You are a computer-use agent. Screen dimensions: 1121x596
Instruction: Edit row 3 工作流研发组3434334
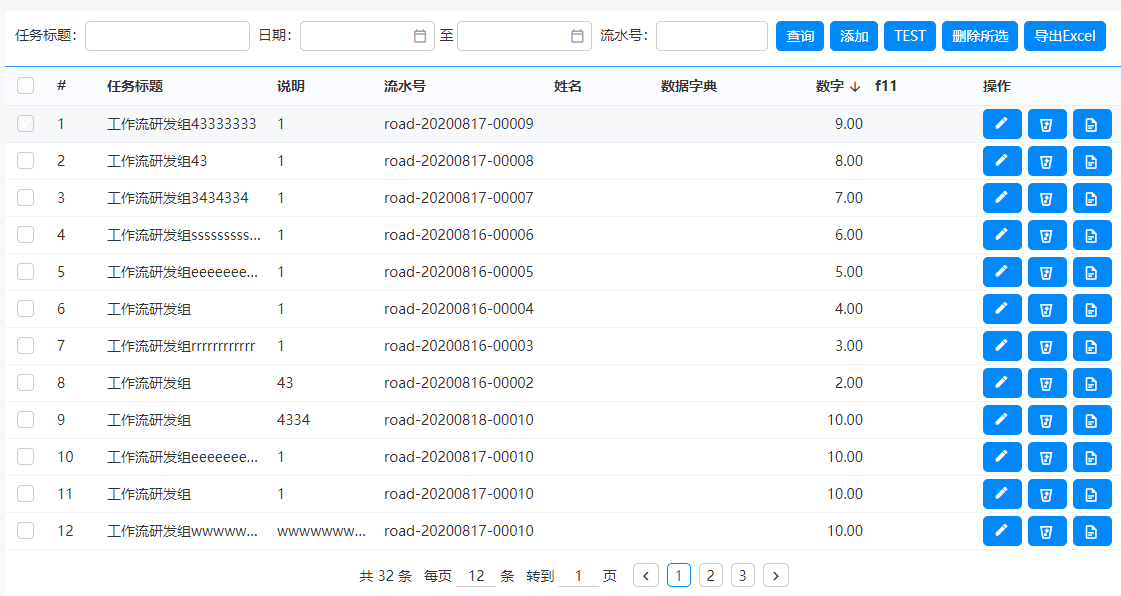1002,198
